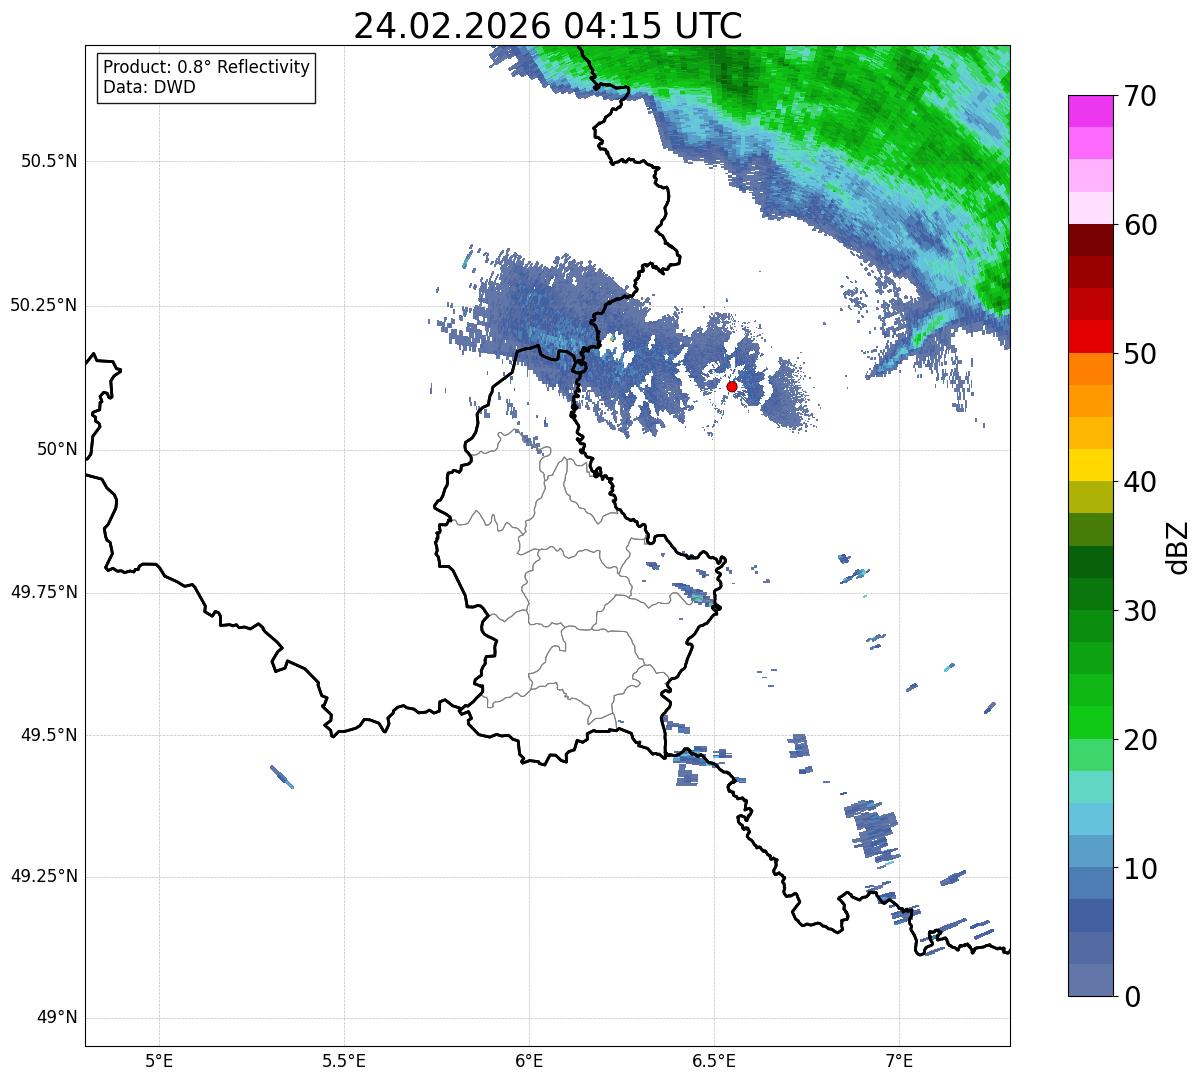
Task: Click the title "24.02.2026 04:15 UTC"
Action: 548,26
